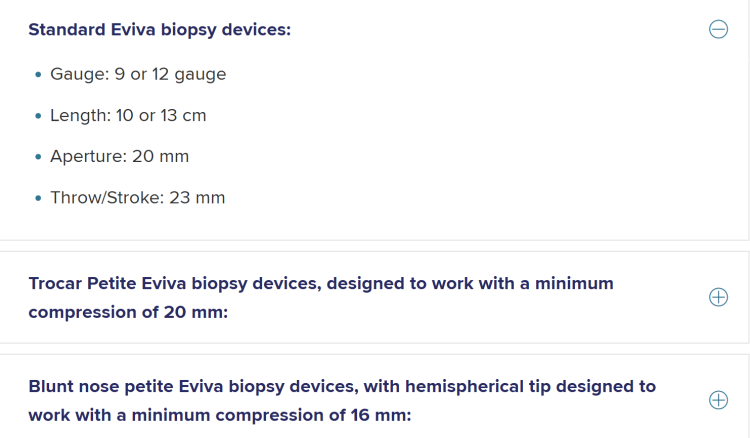Open the Trocar Petite Eviva biopsy devices heading
This screenshot has height=438, width=750.
[x=321, y=297]
